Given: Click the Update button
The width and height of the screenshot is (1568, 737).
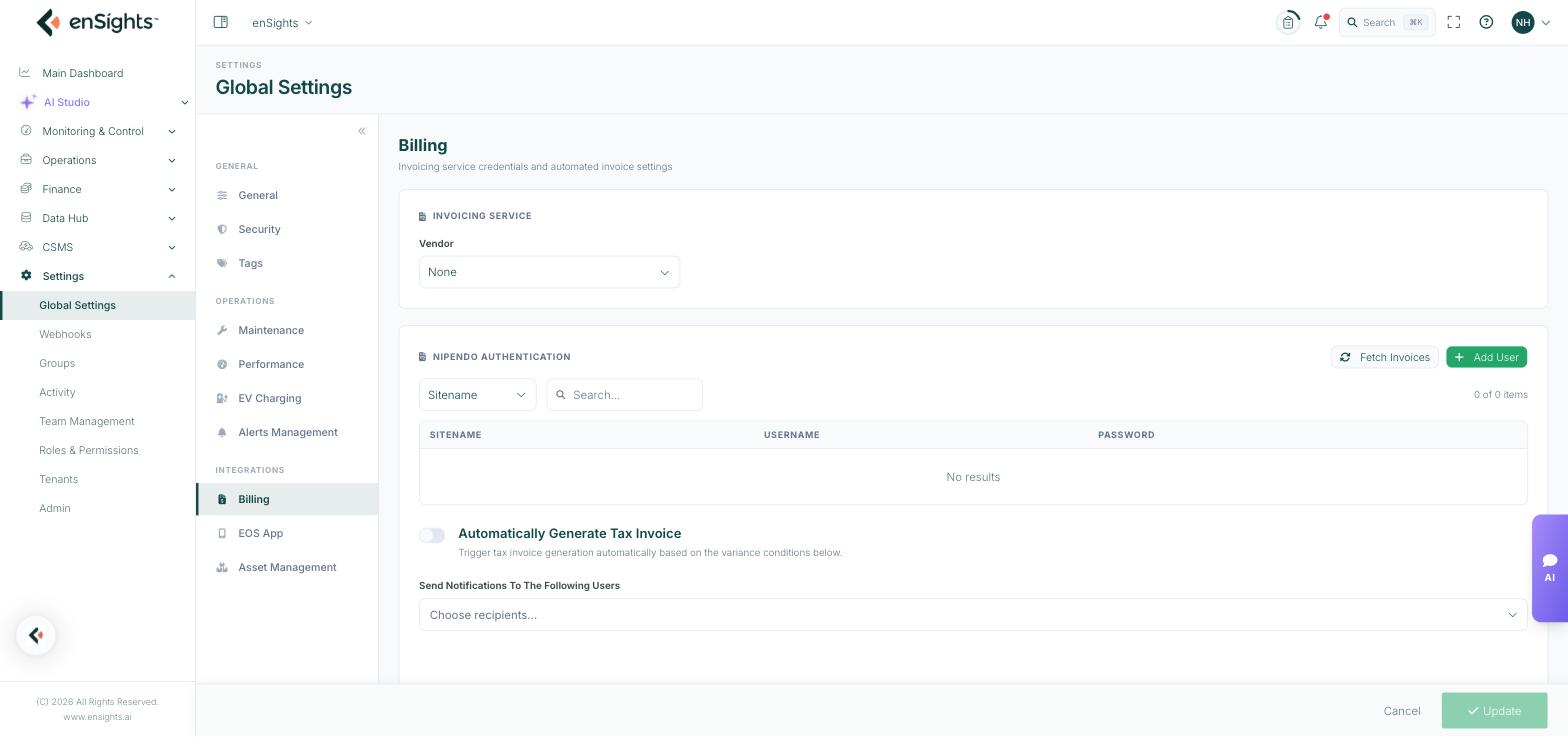Looking at the screenshot, I should pos(1494,711).
